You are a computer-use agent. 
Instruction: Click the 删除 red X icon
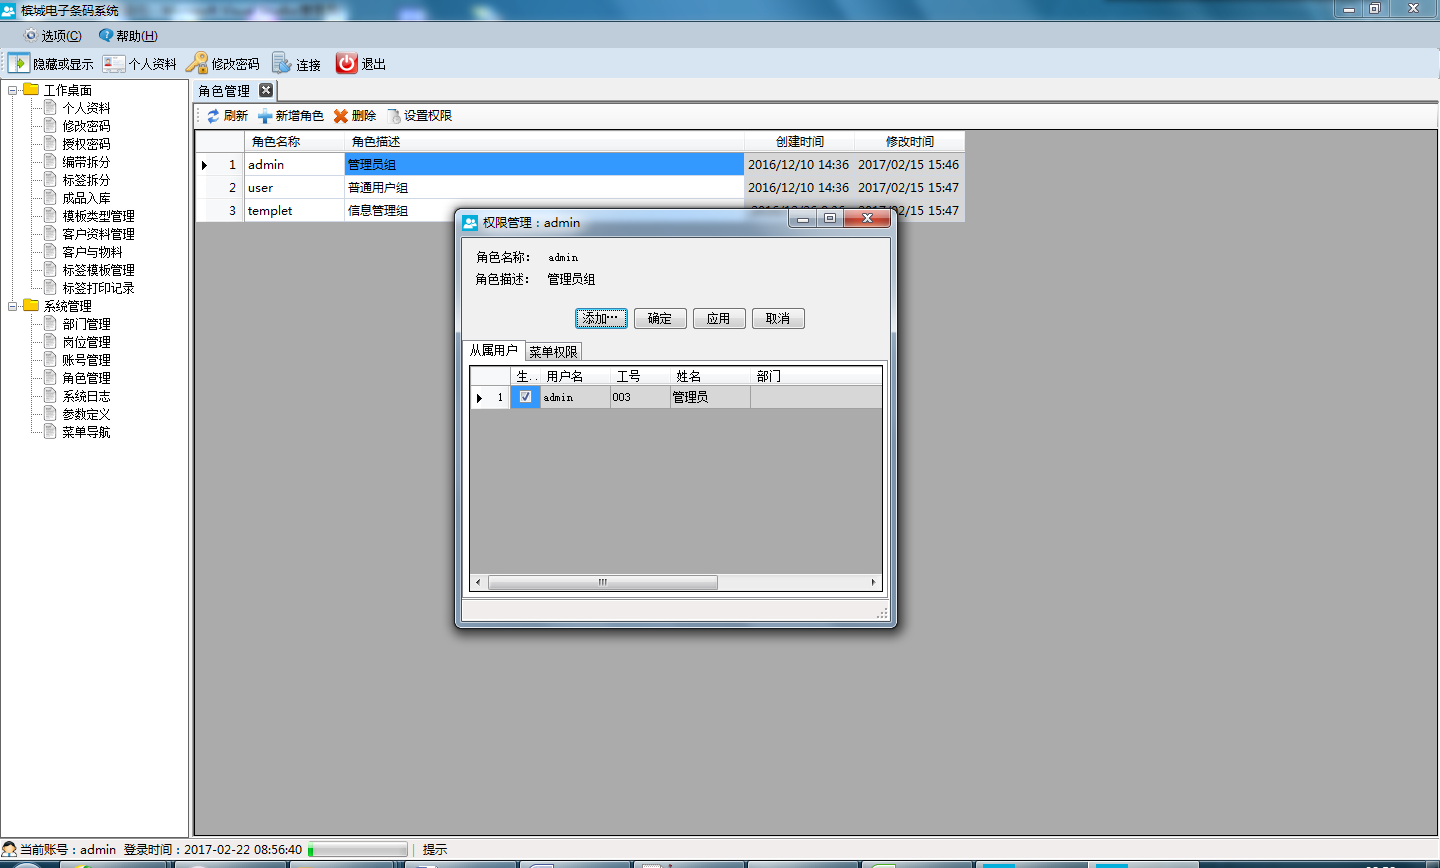coord(341,116)
